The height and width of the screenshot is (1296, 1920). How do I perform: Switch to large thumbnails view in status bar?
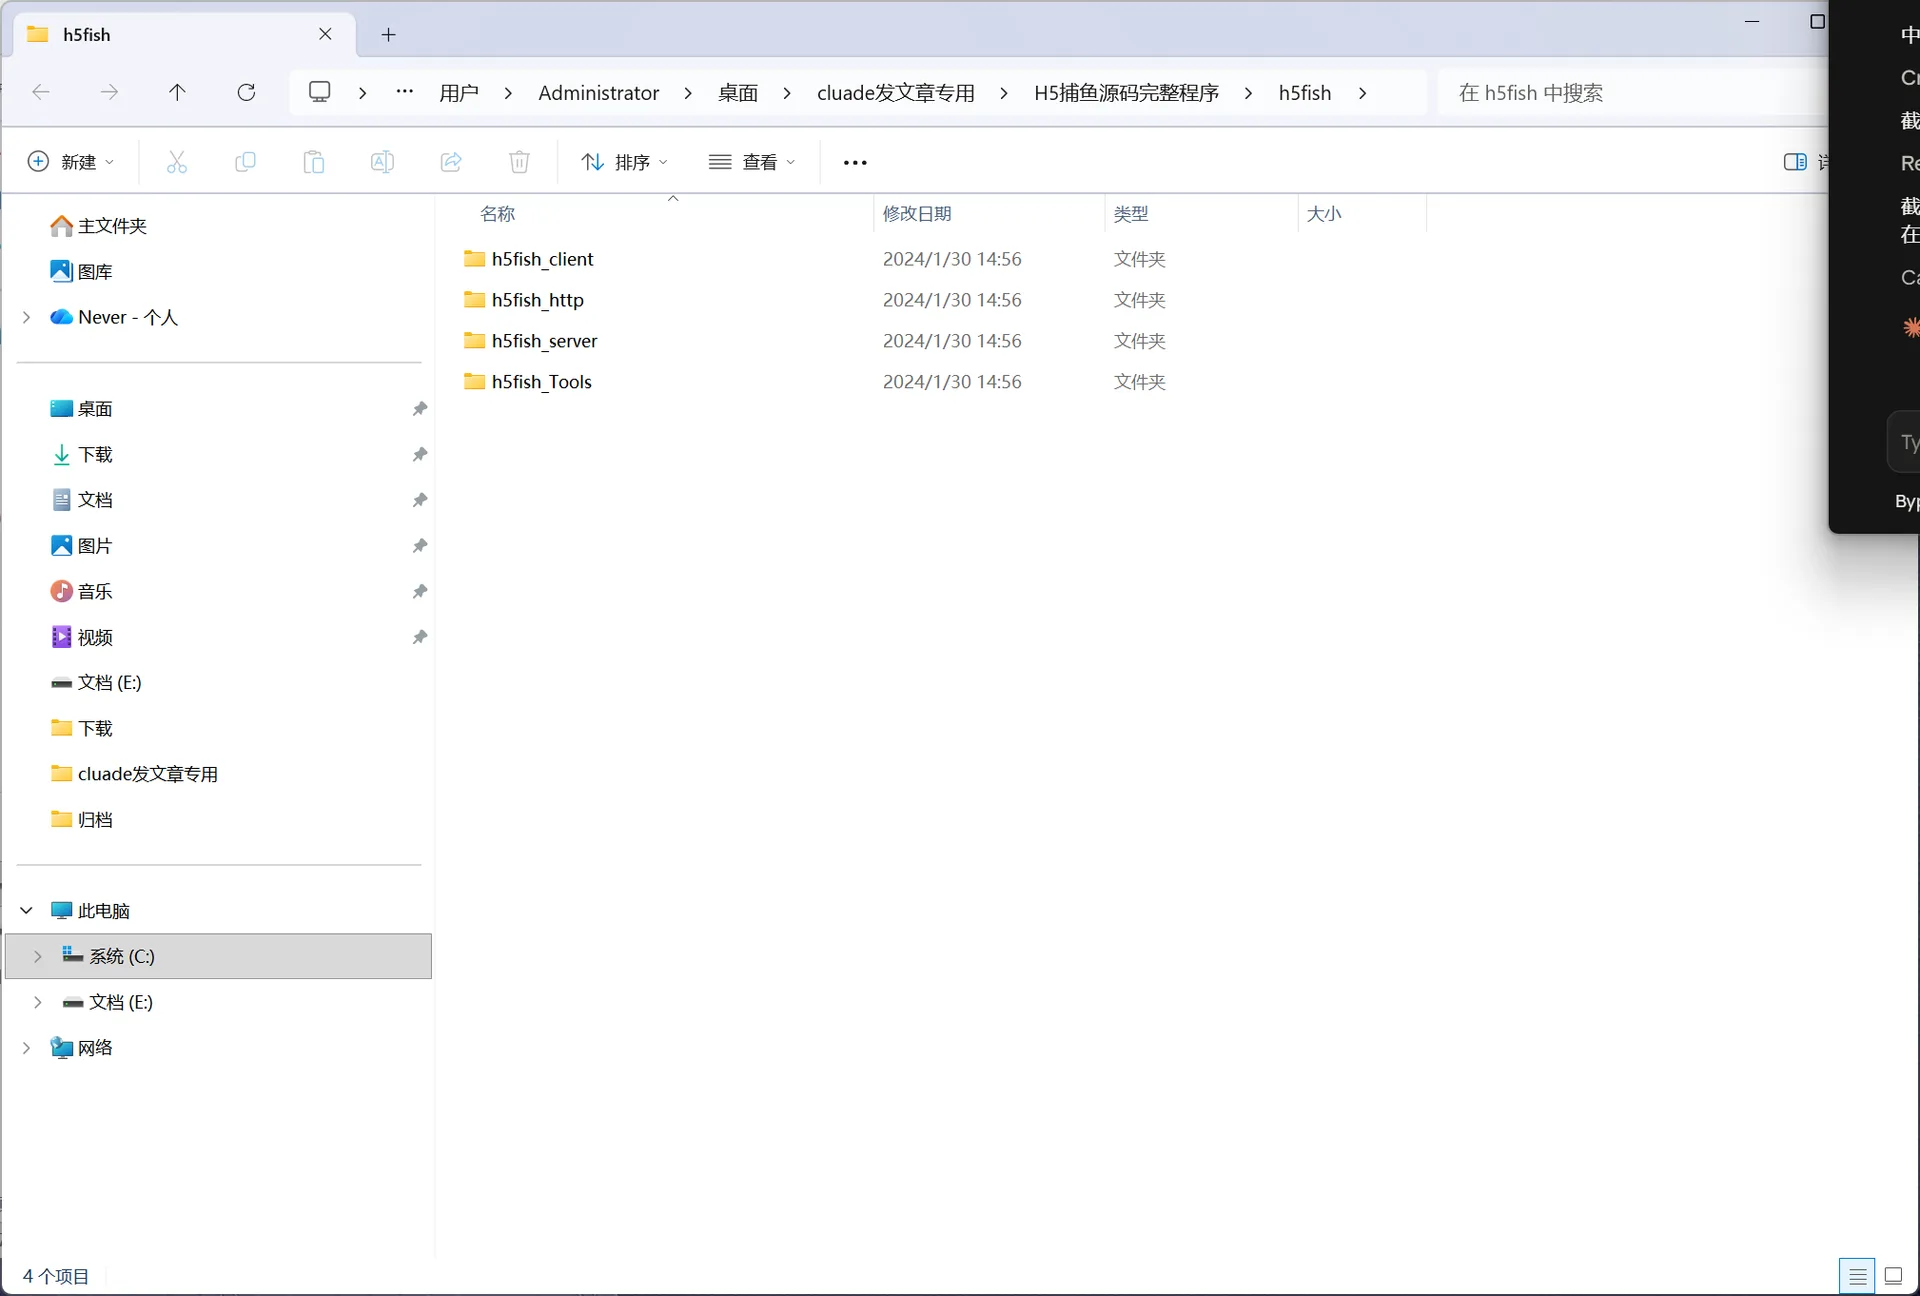1893,1276
